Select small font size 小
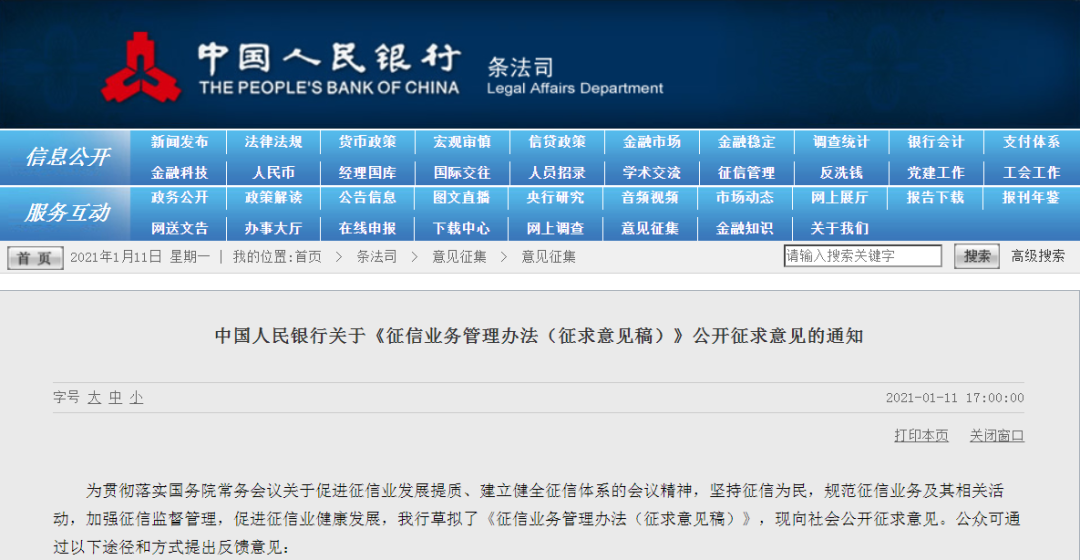This screenshot has height=560, width=1080. pyautogui.click(x=136, y=398)
